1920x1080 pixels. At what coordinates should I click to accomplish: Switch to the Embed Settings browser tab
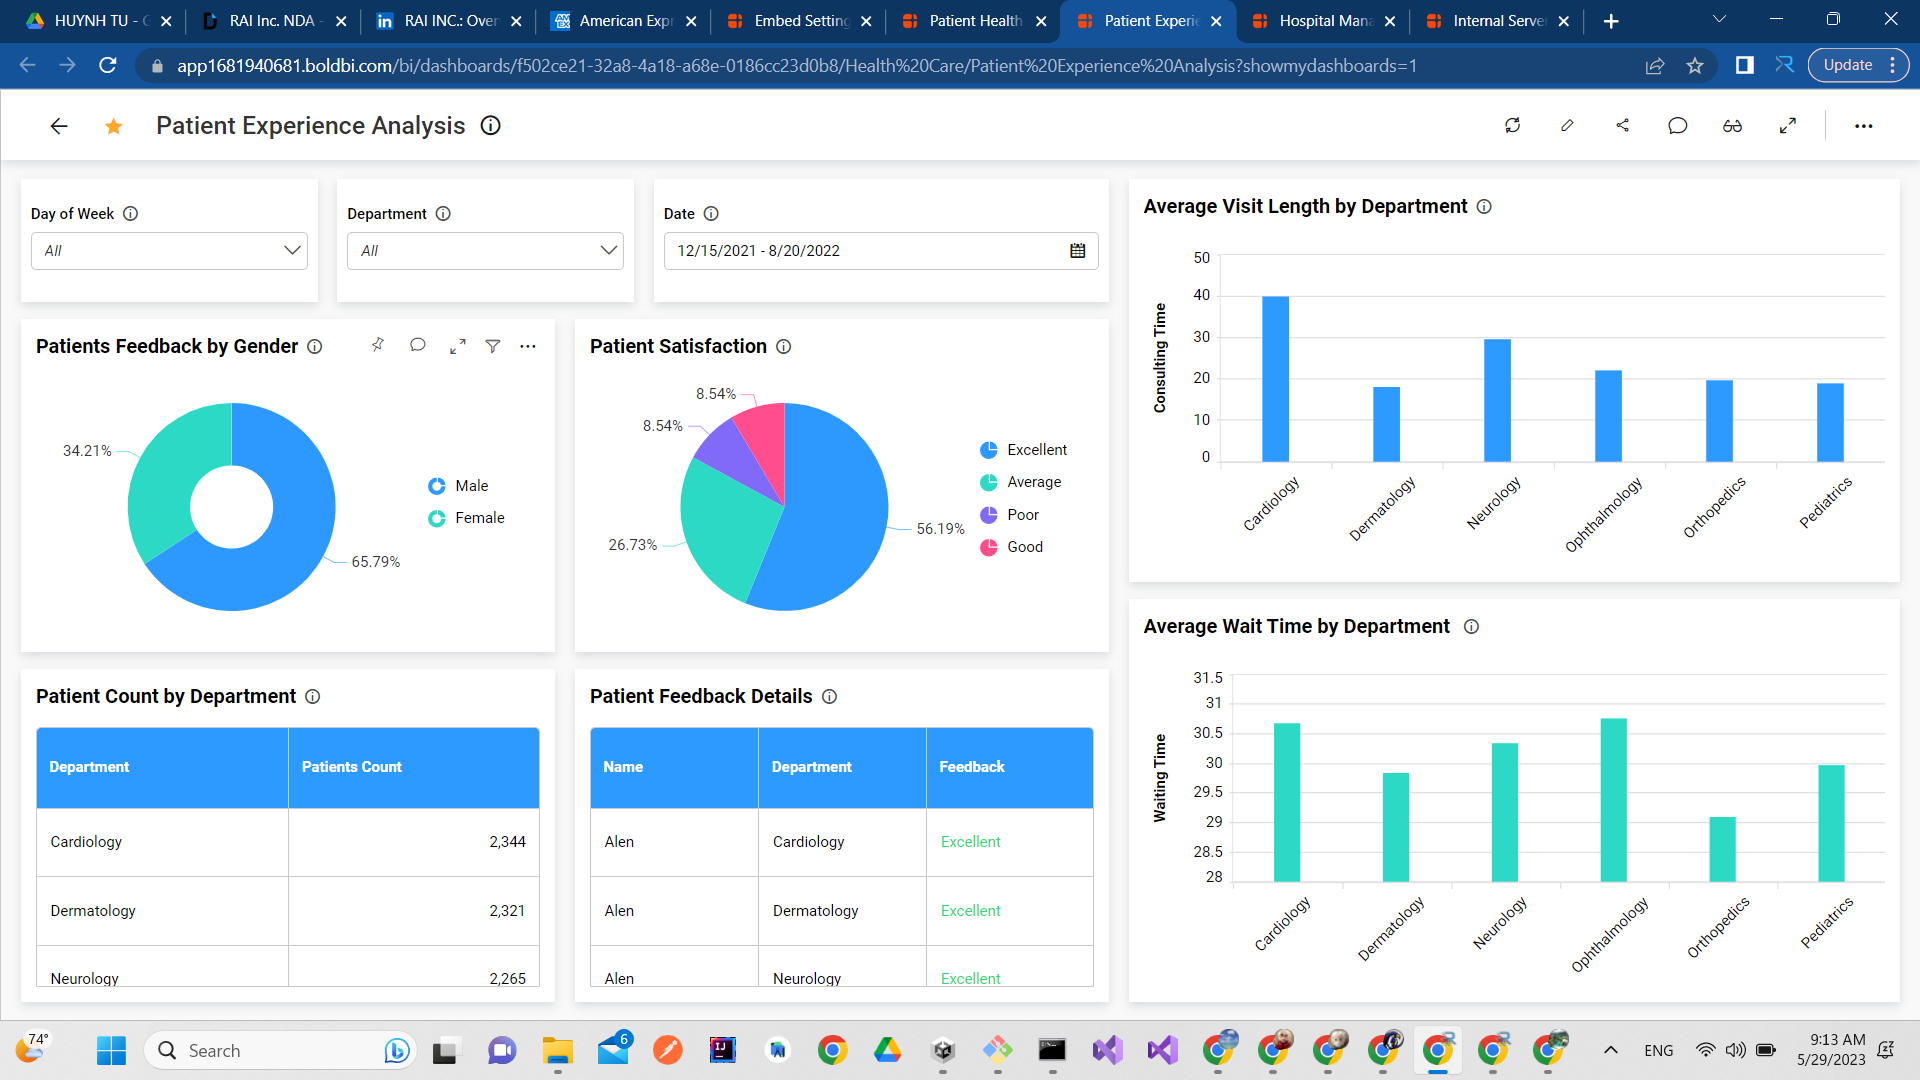click(800, 21)
